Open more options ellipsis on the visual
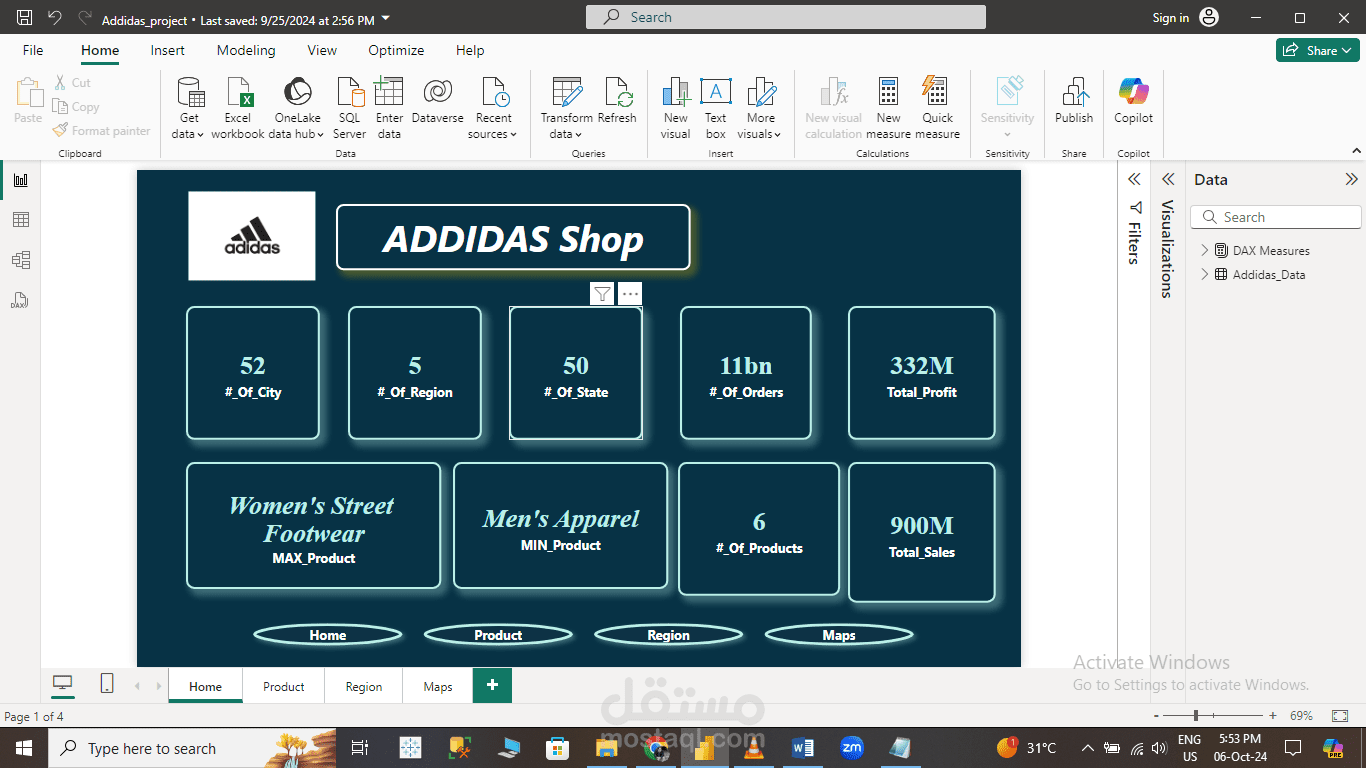Screen dimensions: 1366x768 tap(630, 294)
